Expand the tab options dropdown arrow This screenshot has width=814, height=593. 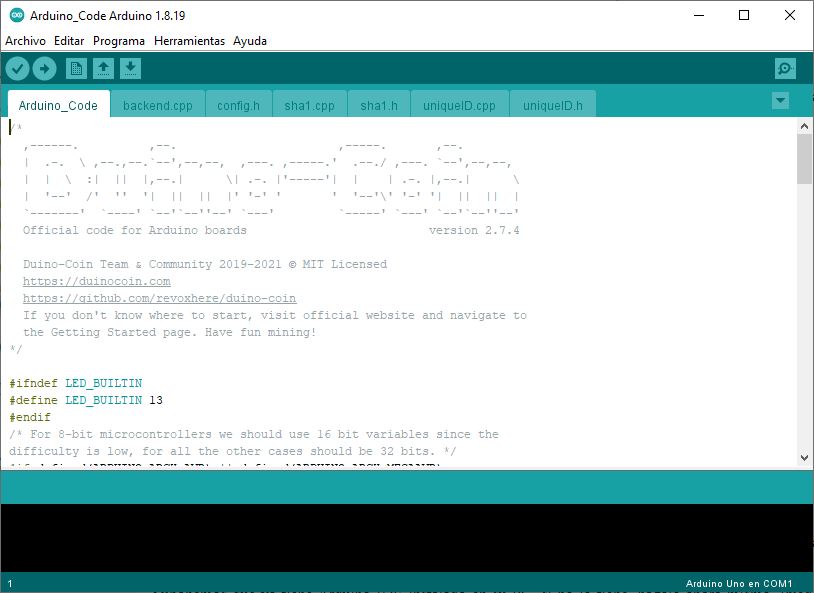point(780,100)
